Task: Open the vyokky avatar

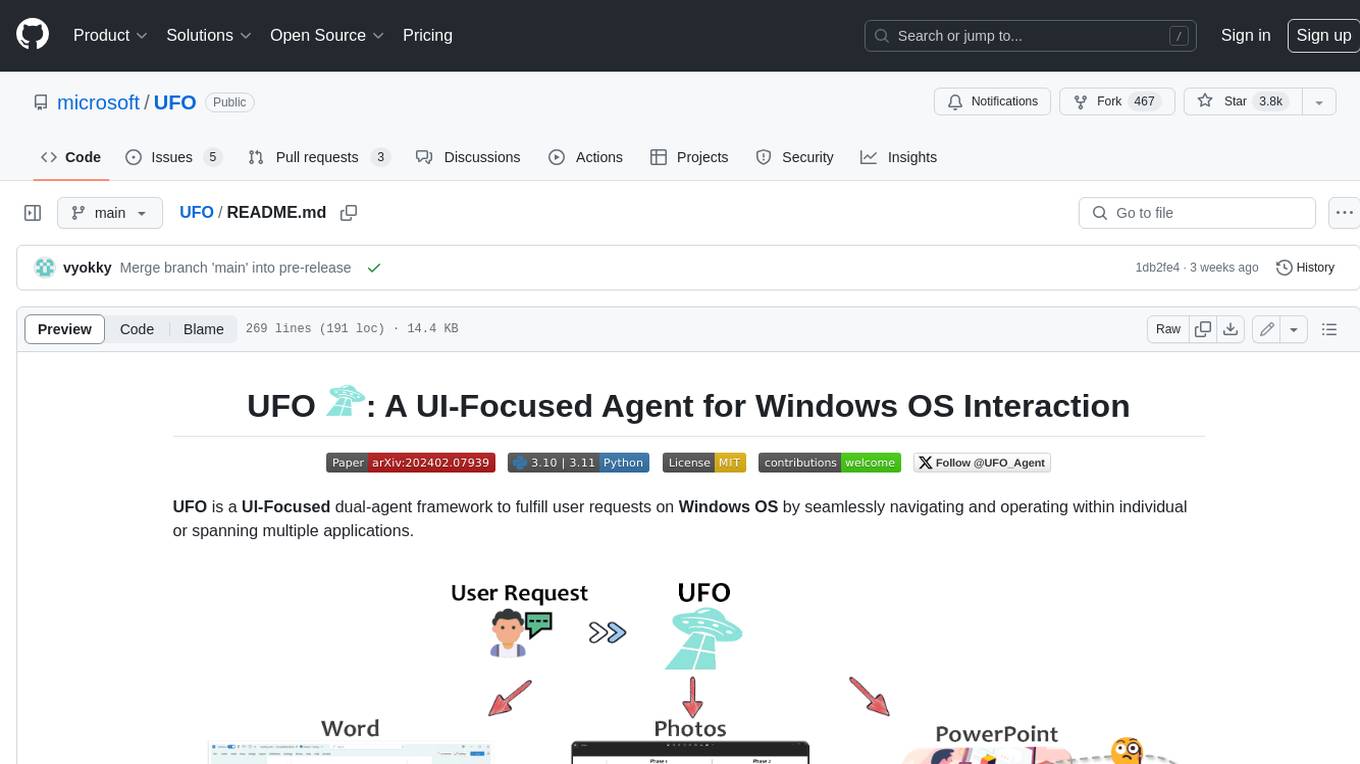Action: click(x=44, y=267)
